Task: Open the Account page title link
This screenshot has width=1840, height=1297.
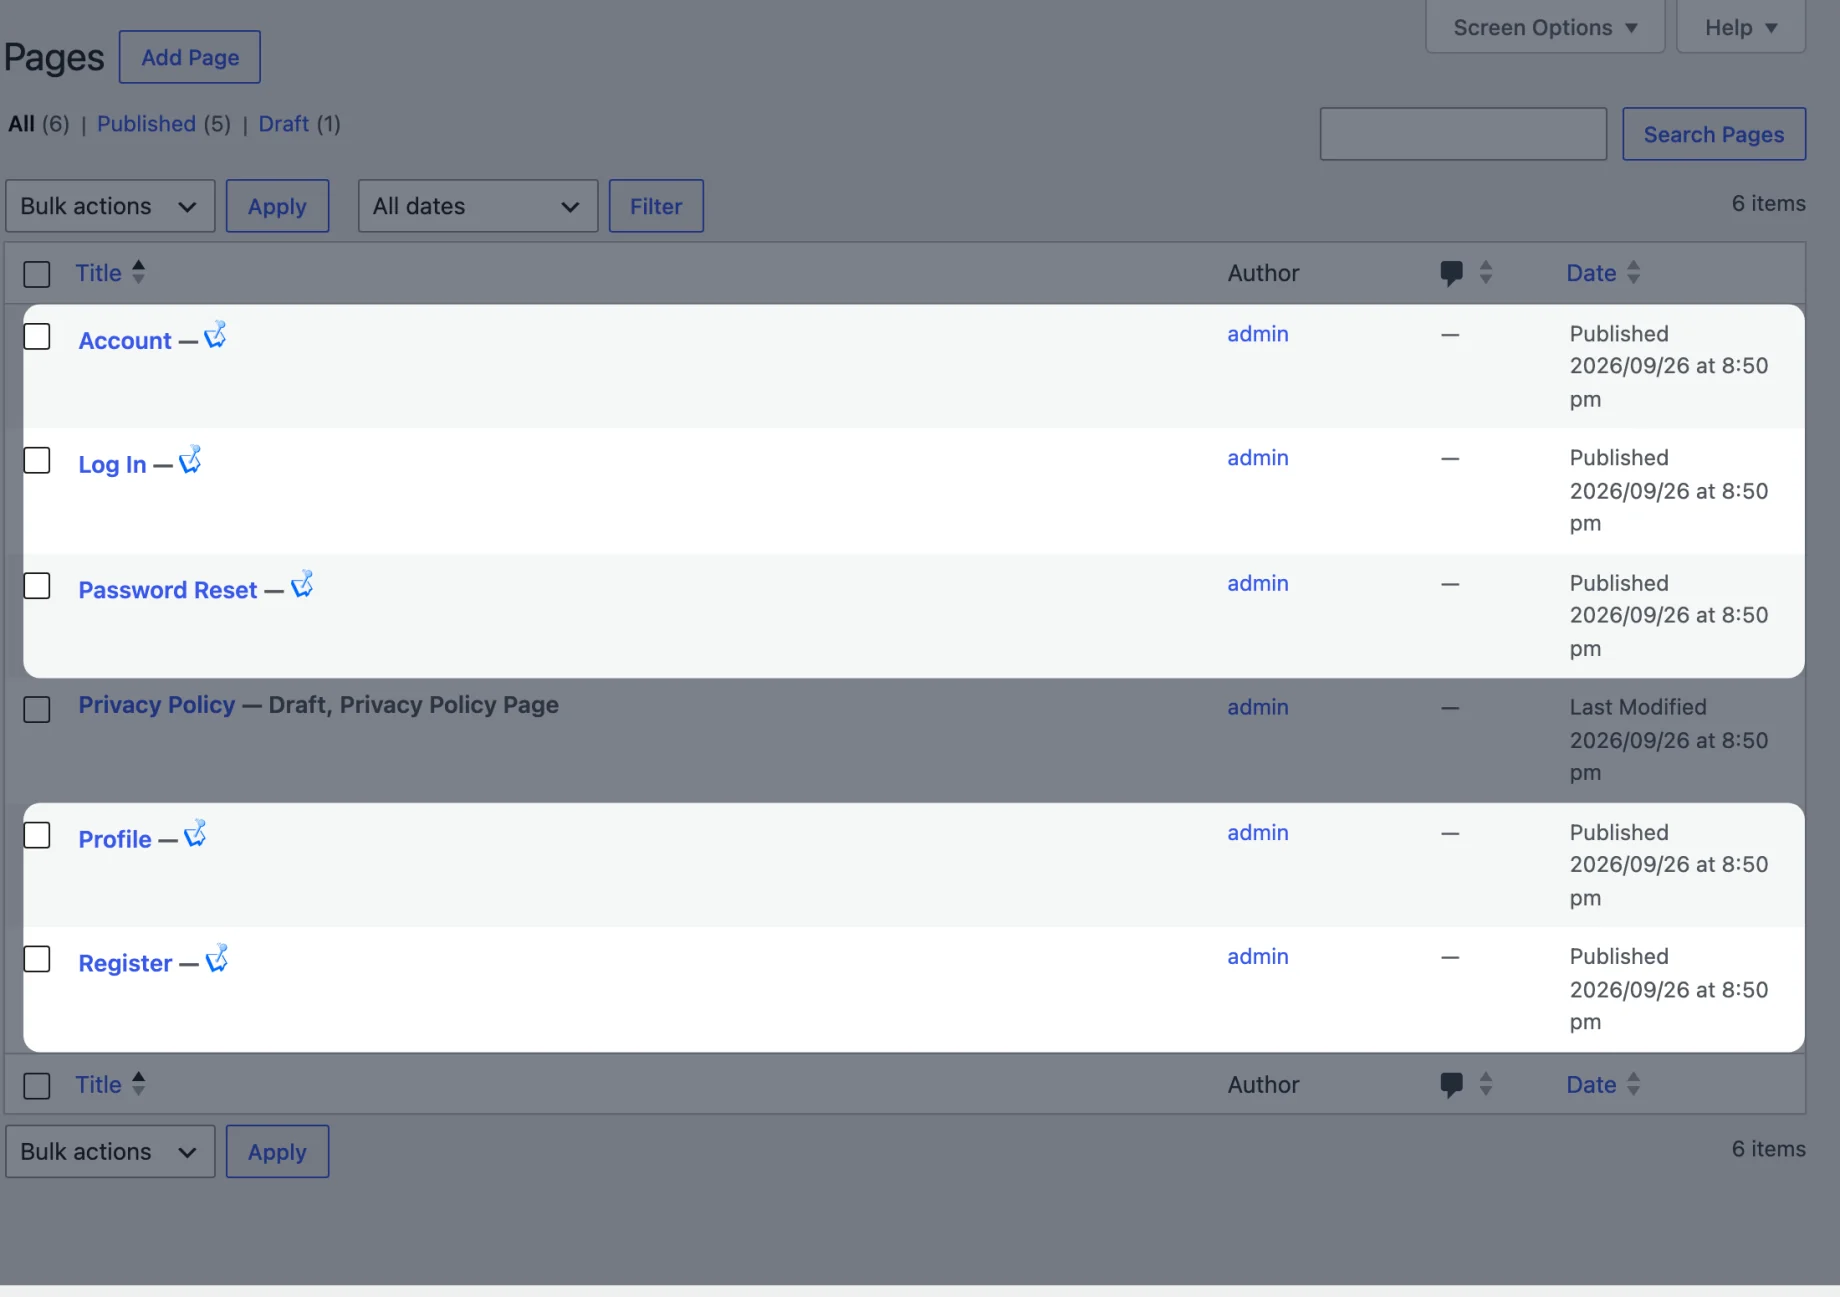Action: pos(125,341)
